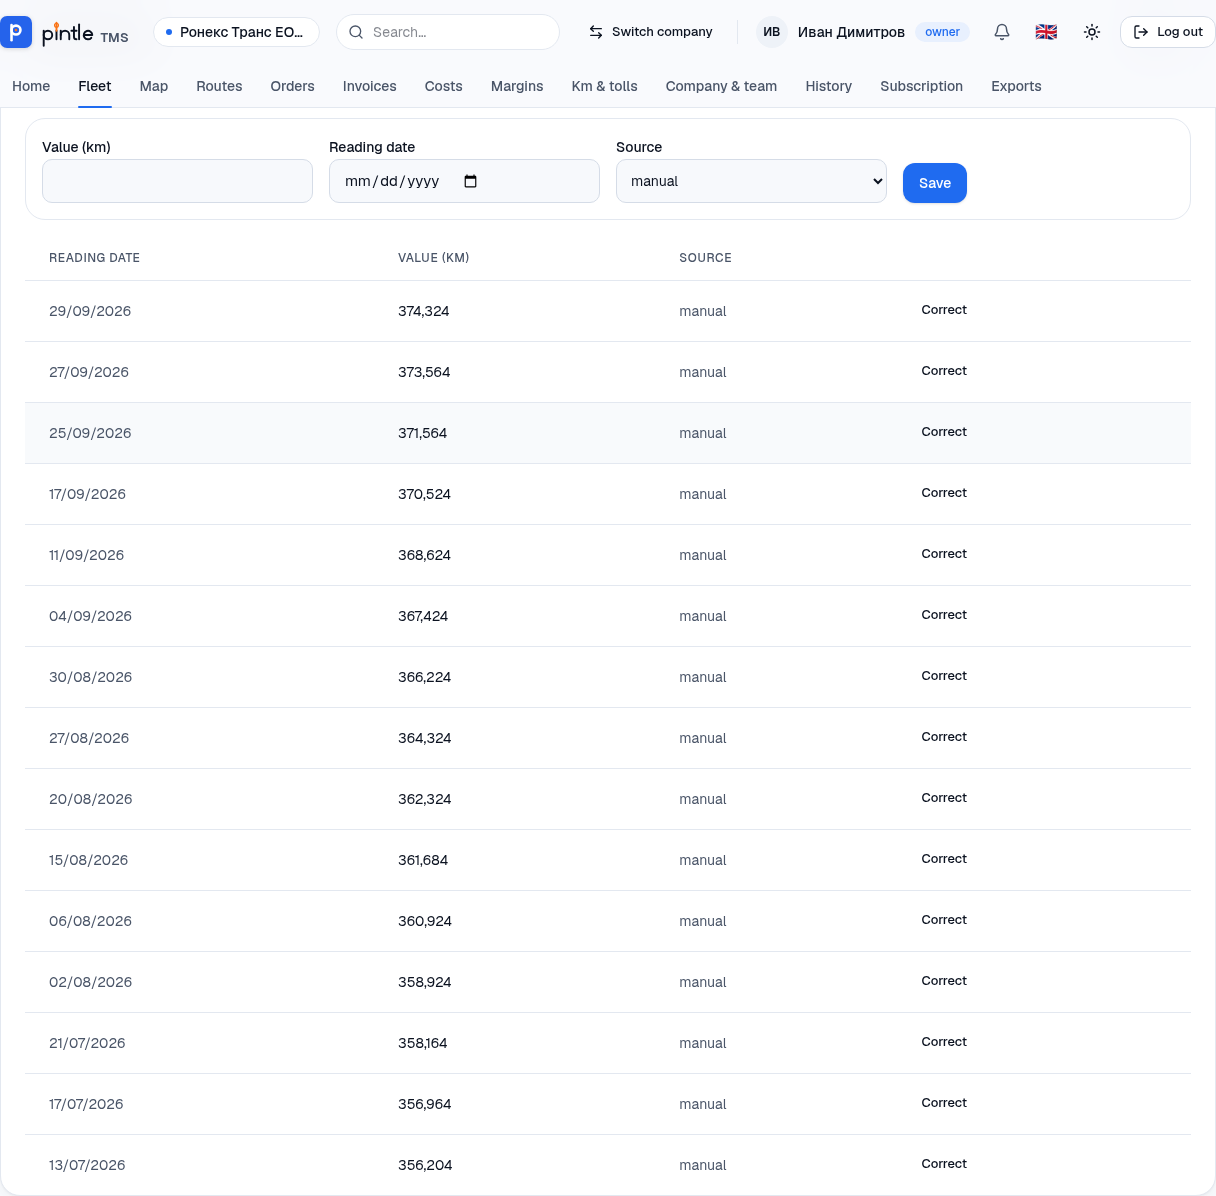This screenshot has width=1216, height=1196.
Task: Click the 358,164 value cell
Action: pos(423,1043)
